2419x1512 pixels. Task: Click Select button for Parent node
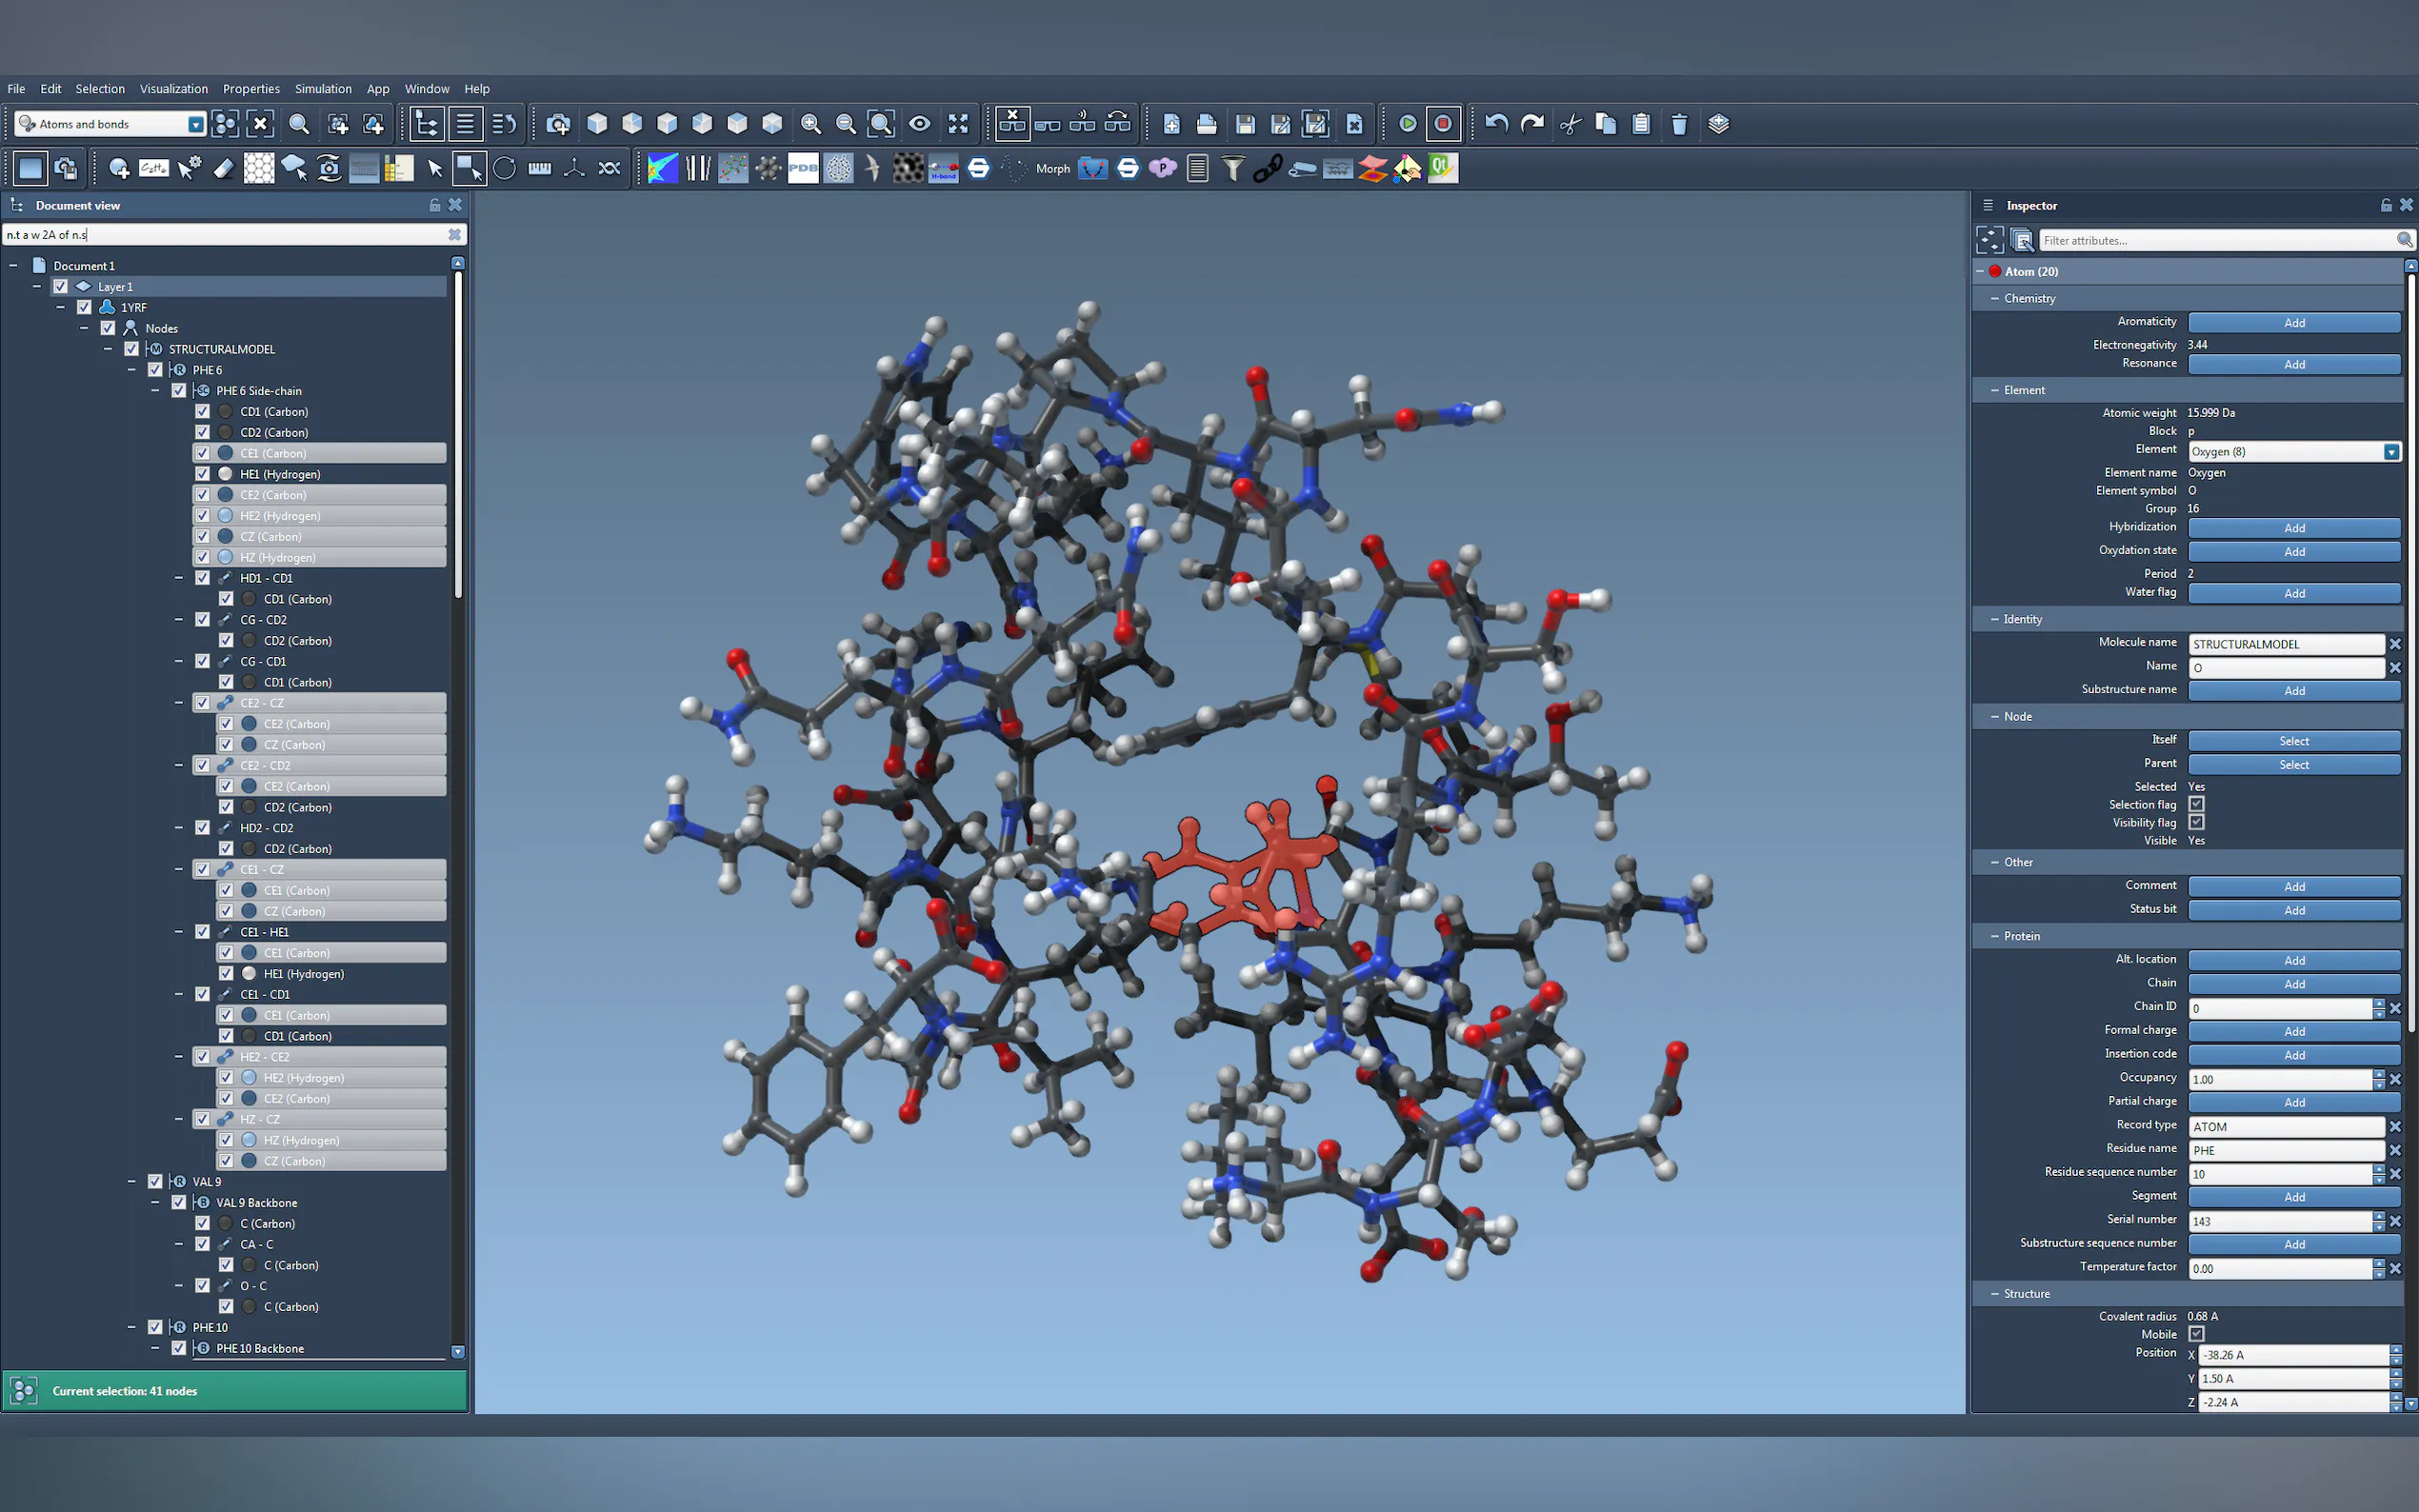(2293, 765)
